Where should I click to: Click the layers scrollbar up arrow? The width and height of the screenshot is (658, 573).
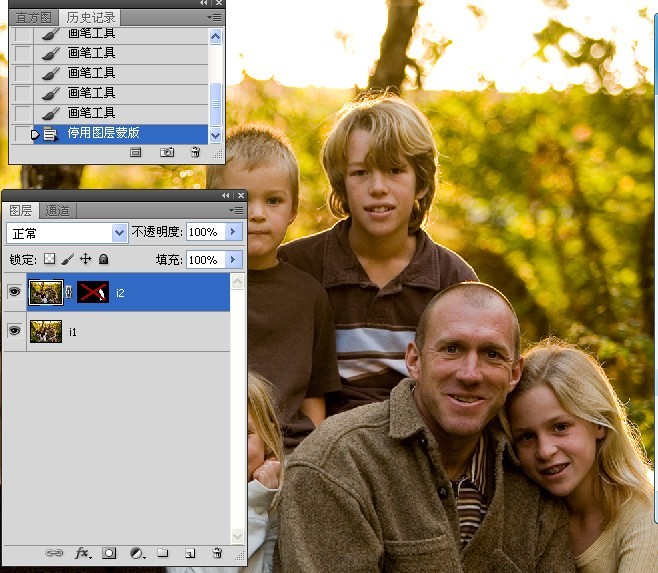(x=237, y=282)
